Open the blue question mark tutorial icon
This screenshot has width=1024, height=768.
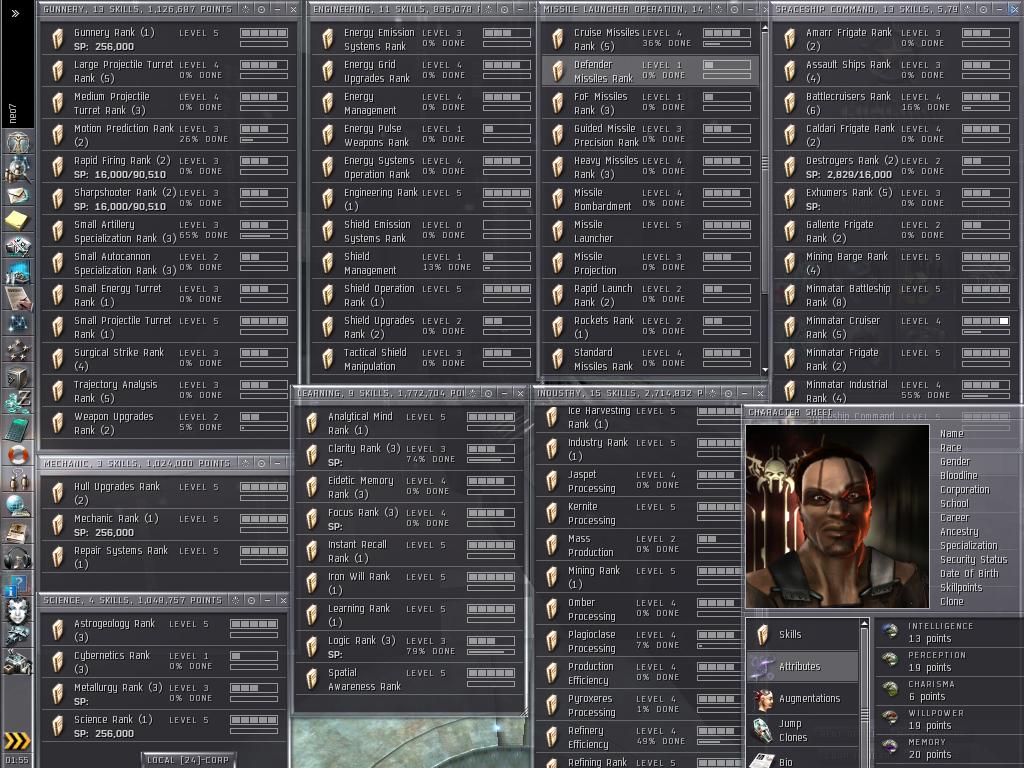18,584
